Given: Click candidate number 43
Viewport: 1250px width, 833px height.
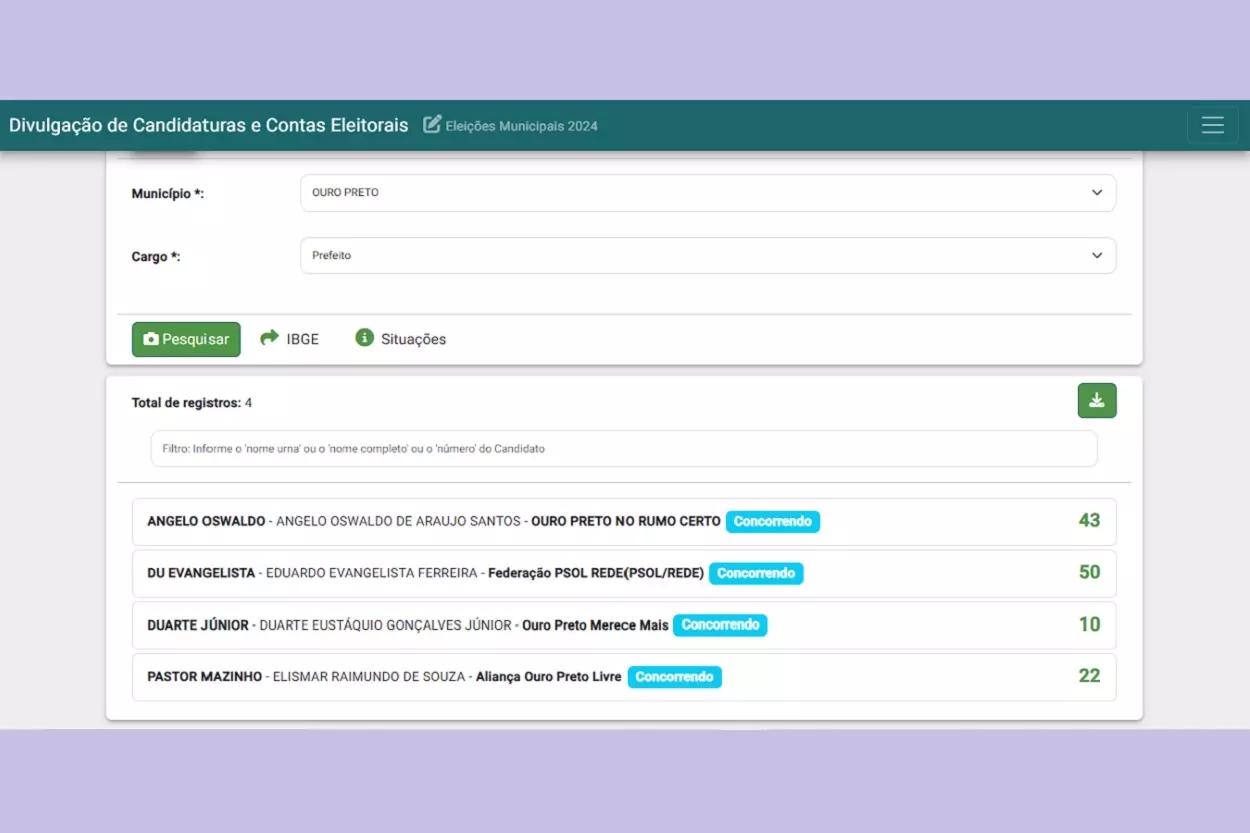Looking at the screenshot, I should point(1088,520).
